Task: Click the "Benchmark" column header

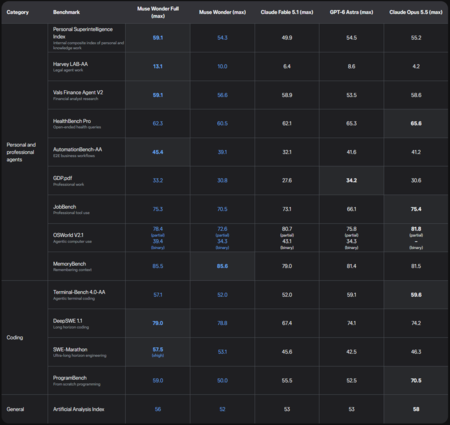Action: (66, 12)
